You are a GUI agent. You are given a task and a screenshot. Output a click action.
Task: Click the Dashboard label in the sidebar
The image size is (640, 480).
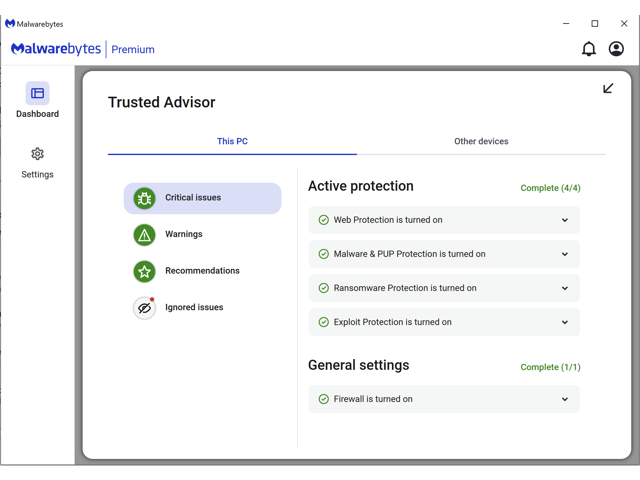coord(38,114)
